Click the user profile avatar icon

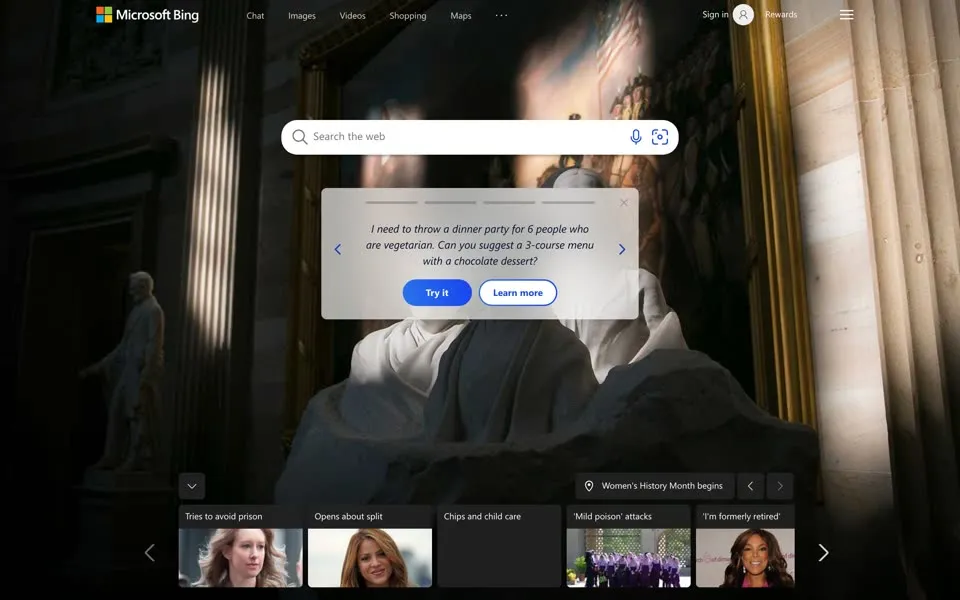(743, 15)
